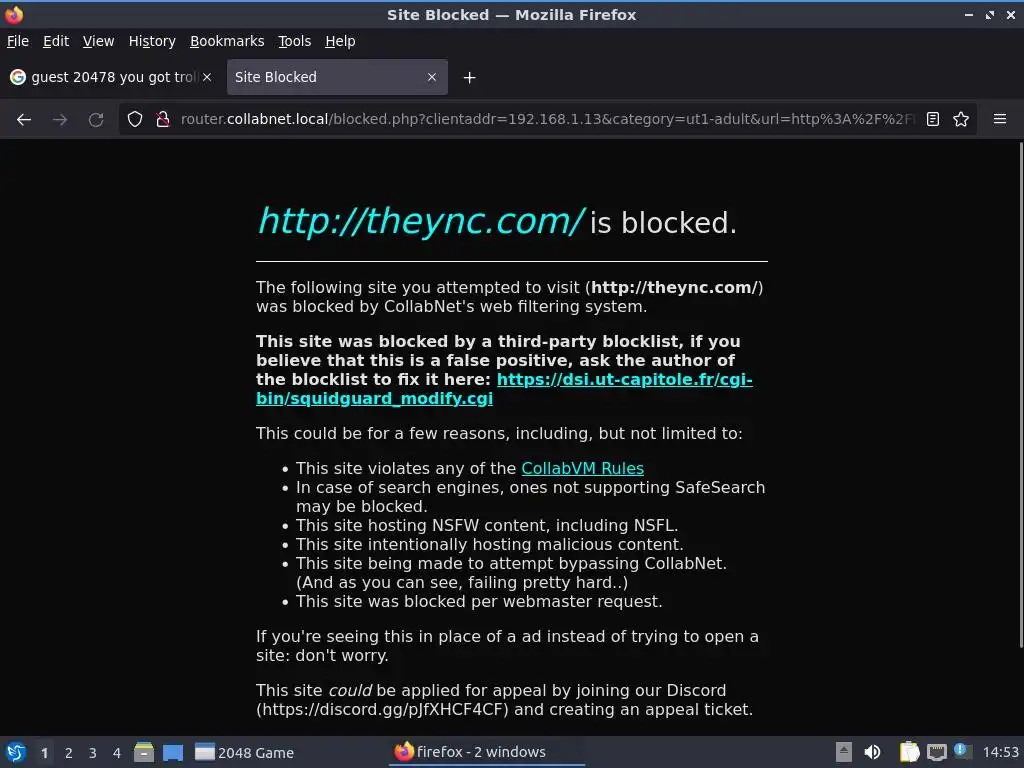The height and width of the screenshot is (768, 1024).
Task: Click the network connection tray icon
Action: 936,752
